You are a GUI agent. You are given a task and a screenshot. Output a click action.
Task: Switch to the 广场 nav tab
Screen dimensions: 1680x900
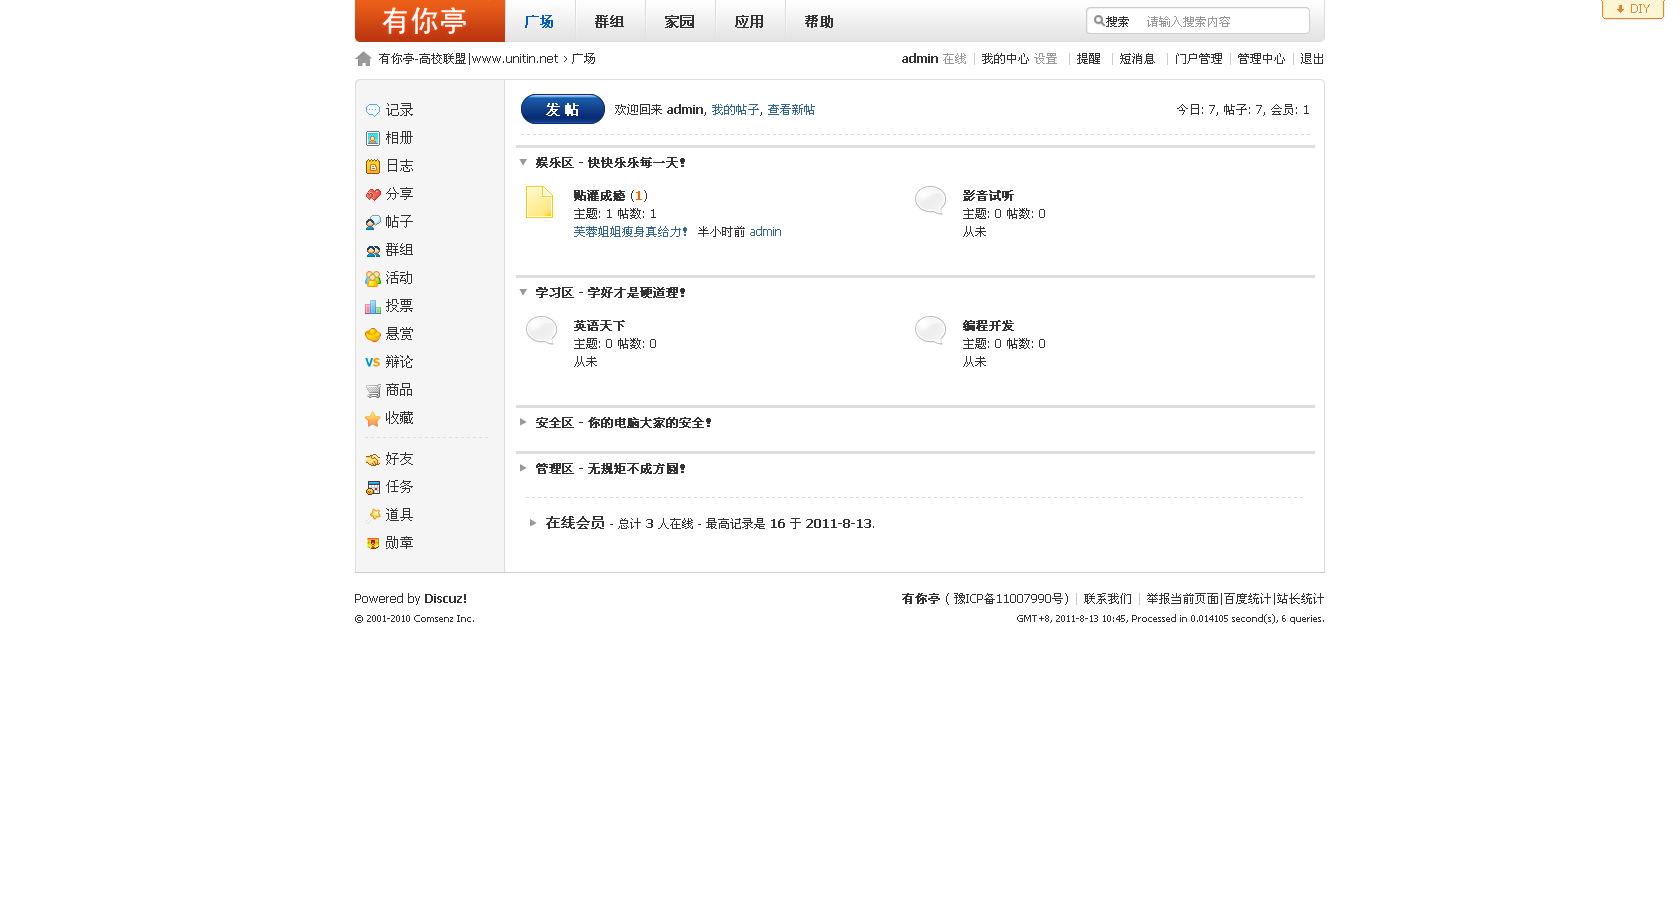(540, 21)
